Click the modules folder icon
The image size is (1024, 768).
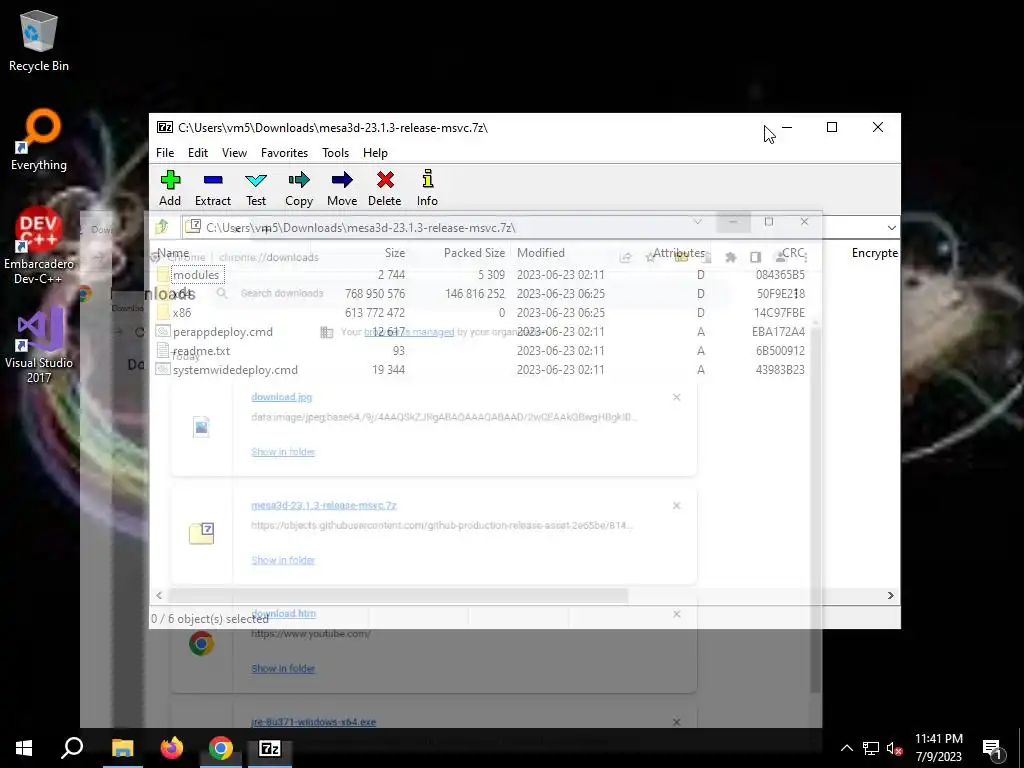click(x=163, y=275)
